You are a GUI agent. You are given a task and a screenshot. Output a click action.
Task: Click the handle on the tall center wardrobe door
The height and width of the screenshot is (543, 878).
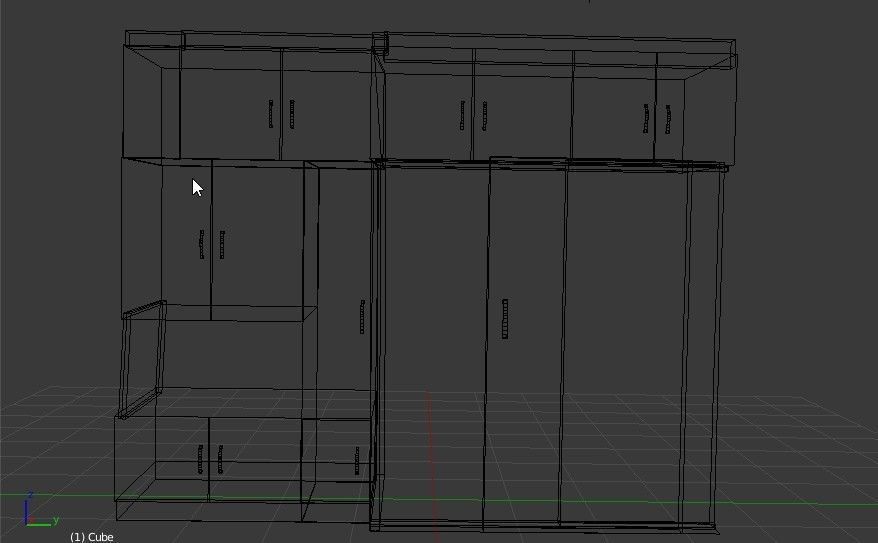505,319
